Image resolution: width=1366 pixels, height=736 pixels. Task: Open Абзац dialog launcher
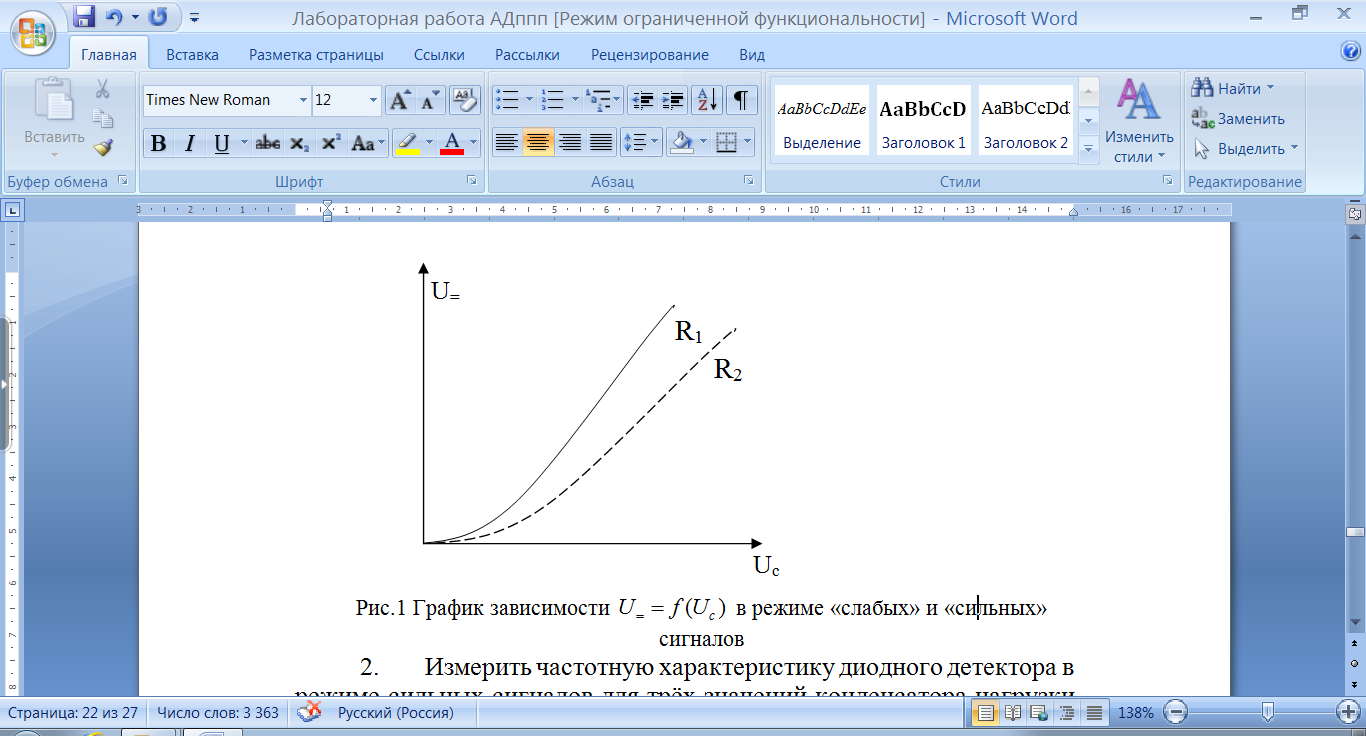[x=748, y=181]
